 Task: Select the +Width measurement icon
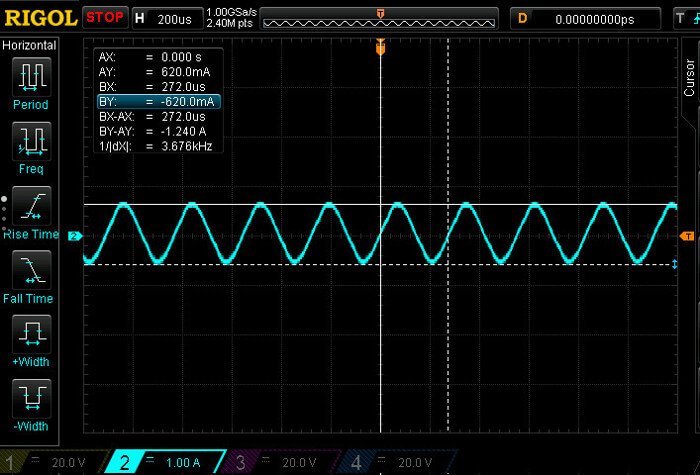[31, 334]
